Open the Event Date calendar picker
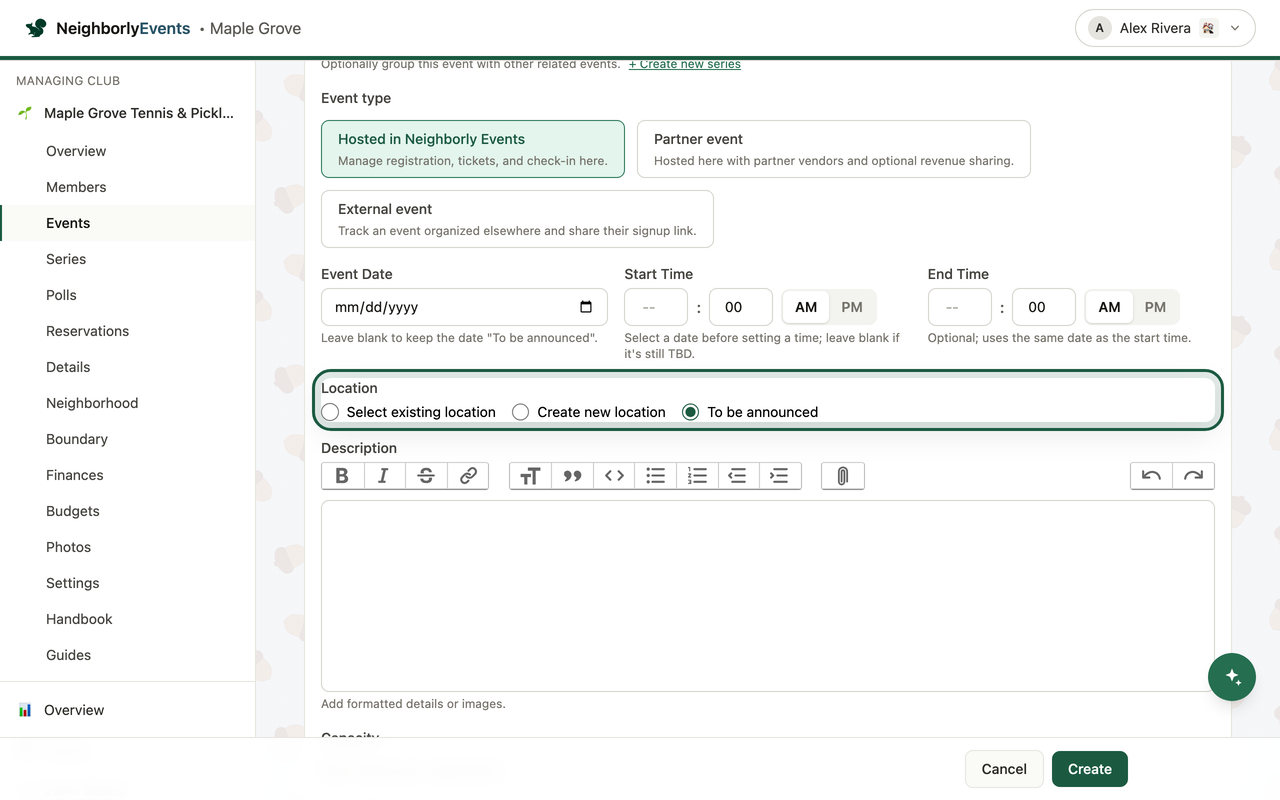Viewport: 1280px width, 800px height. 586,307
